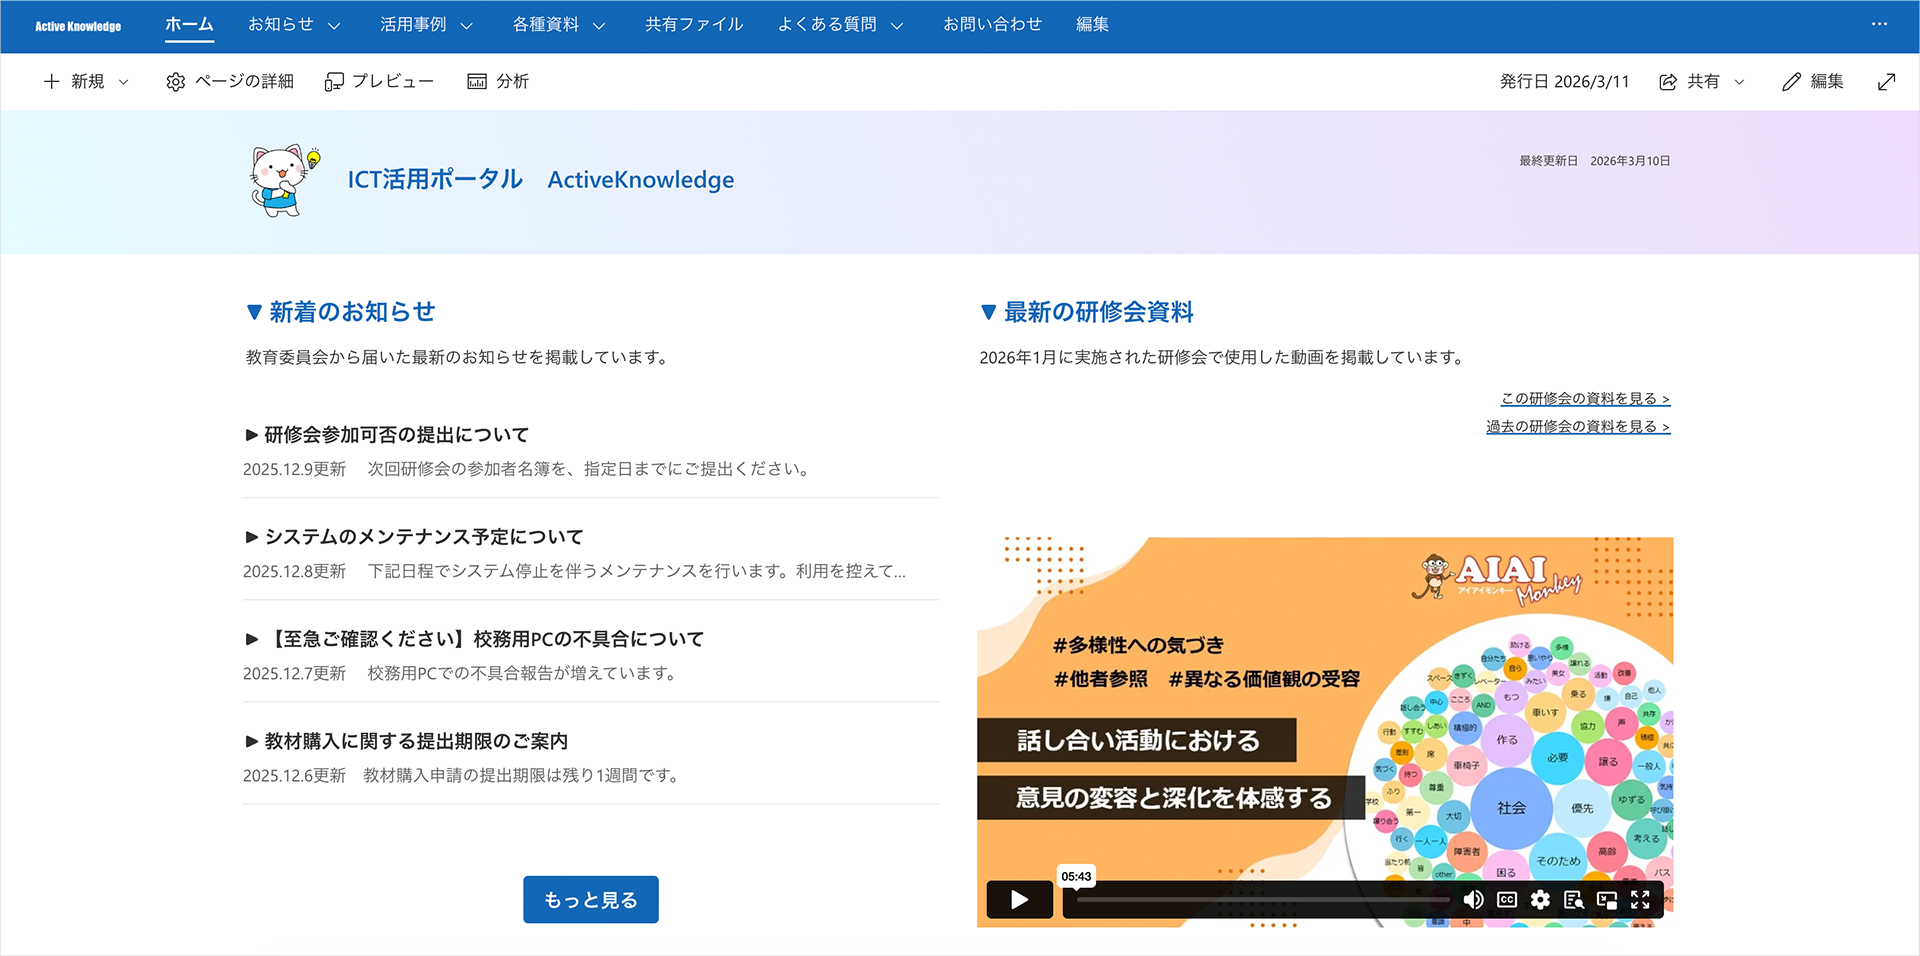Viewport: 1920px width, 956px height.
Task: Play the training video
Action: pos(1019,900)
